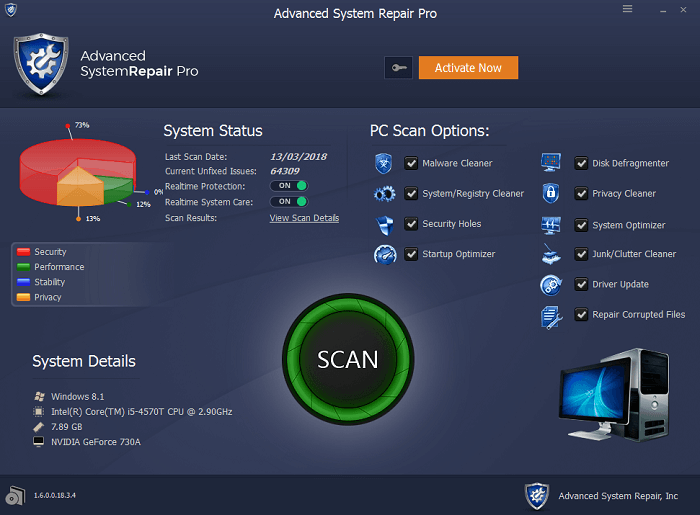
Task: Click the System Optimizer icon
Action: [550, 225]
